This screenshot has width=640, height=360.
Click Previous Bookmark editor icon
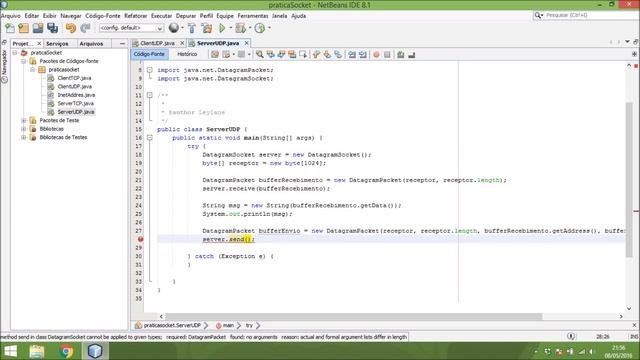tap(316, 54)
